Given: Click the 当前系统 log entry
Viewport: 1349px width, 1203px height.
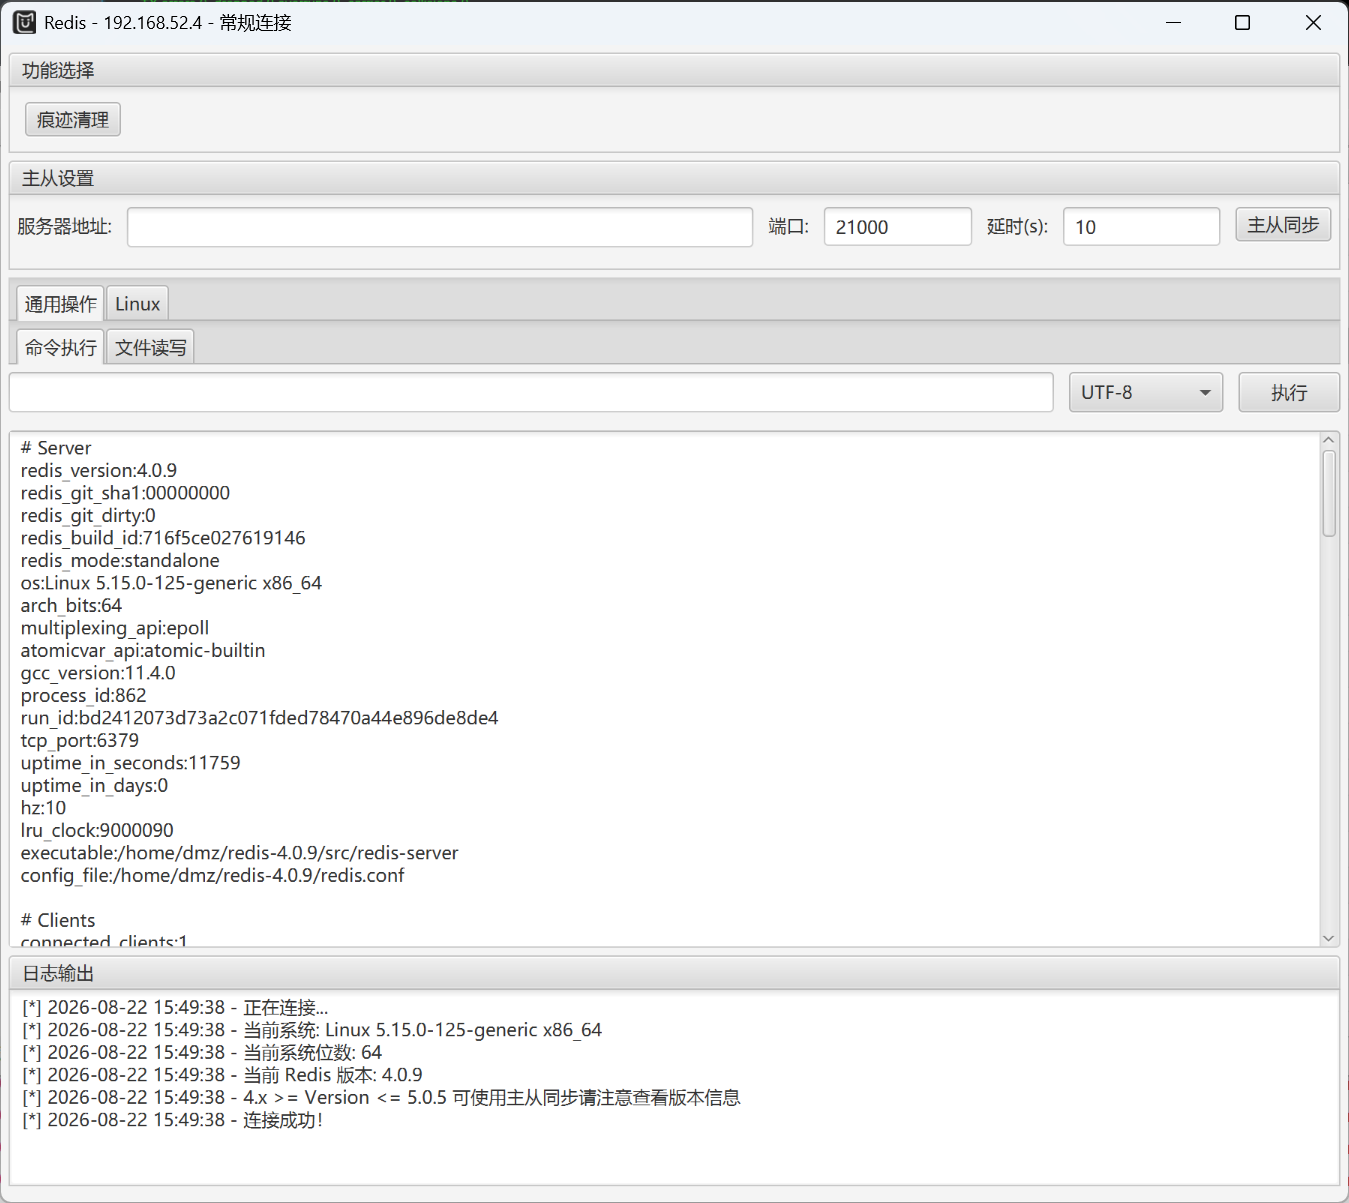Looking at the screenshot, I should pos(312,1030).
